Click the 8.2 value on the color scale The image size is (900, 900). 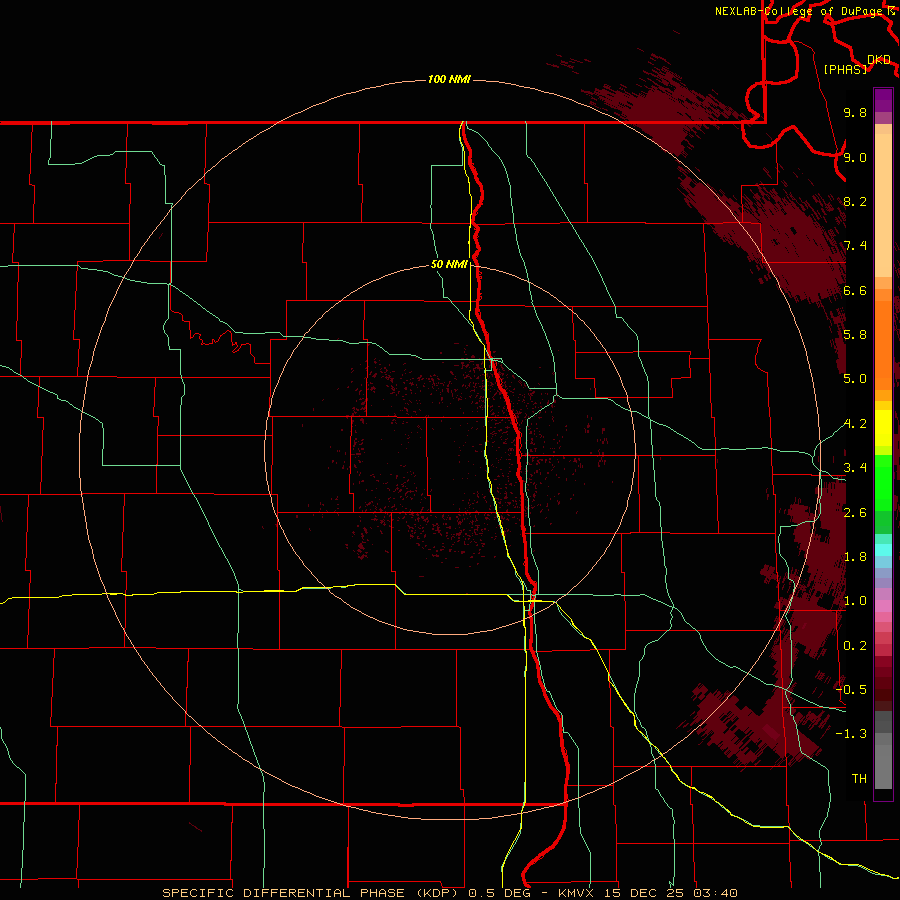(855, 201)
